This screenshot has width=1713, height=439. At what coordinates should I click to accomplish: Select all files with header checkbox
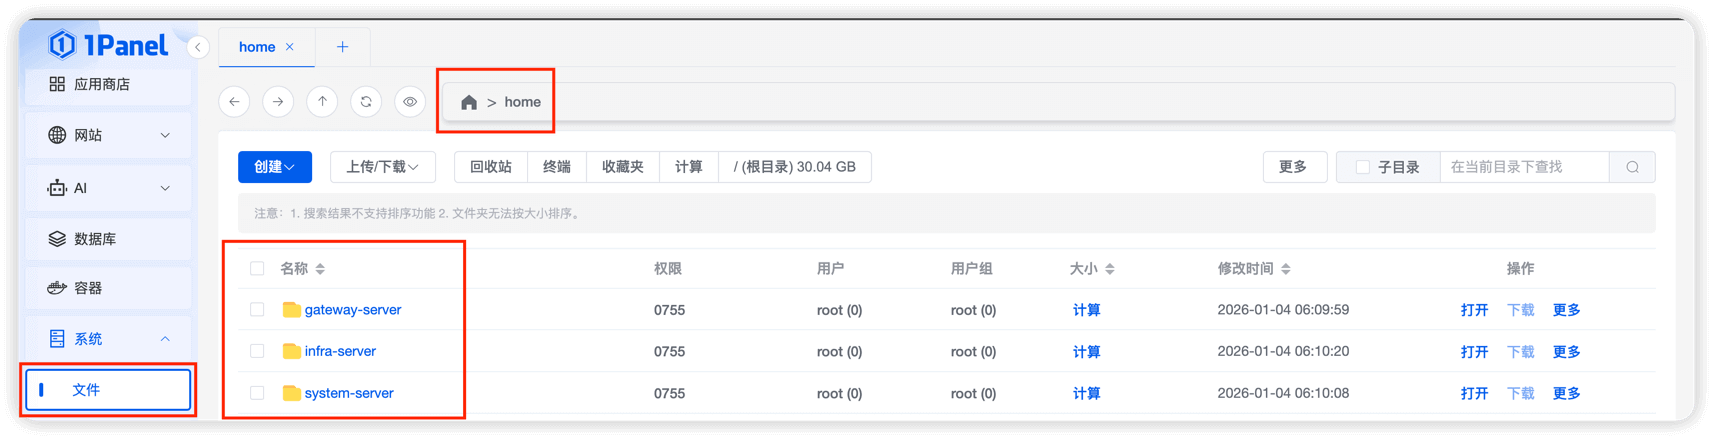coord(257,268)
